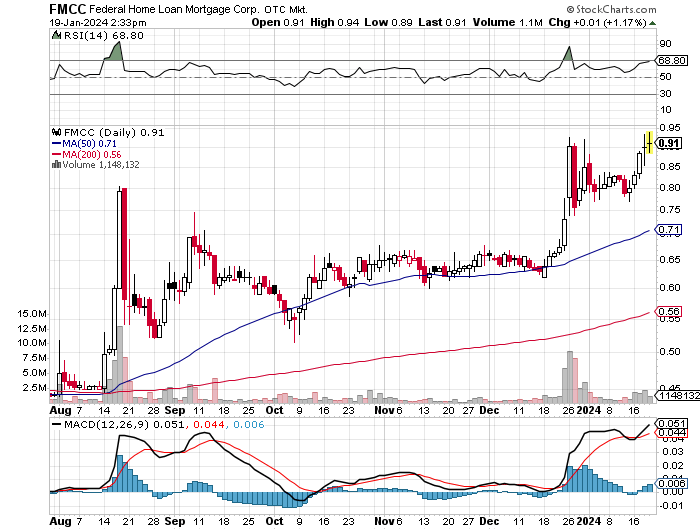
Task: Click the 0.75 label on the price axis
Action: pyautogui.click(x=670, y=210)
